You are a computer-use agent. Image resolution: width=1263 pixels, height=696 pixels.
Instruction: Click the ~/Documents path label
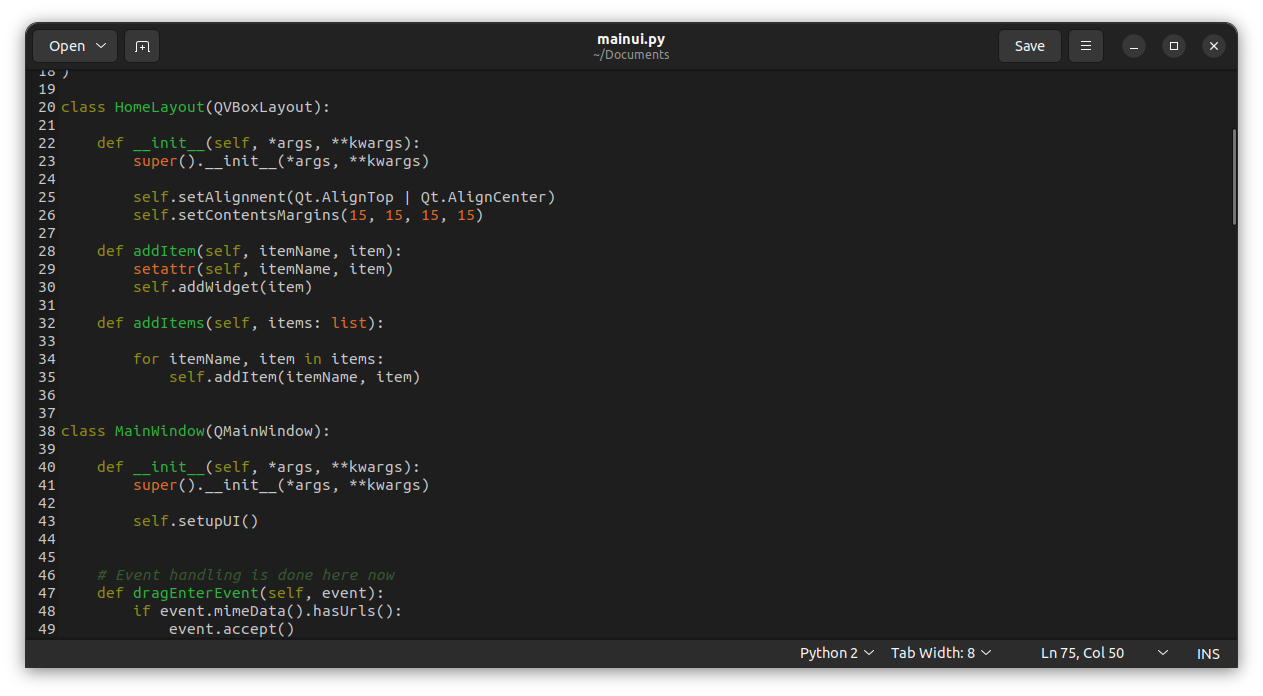(631, 55)
